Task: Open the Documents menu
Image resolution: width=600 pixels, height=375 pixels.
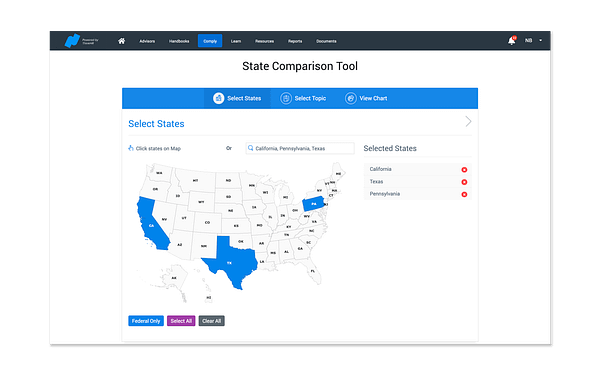Action: [x=326, y=41]
